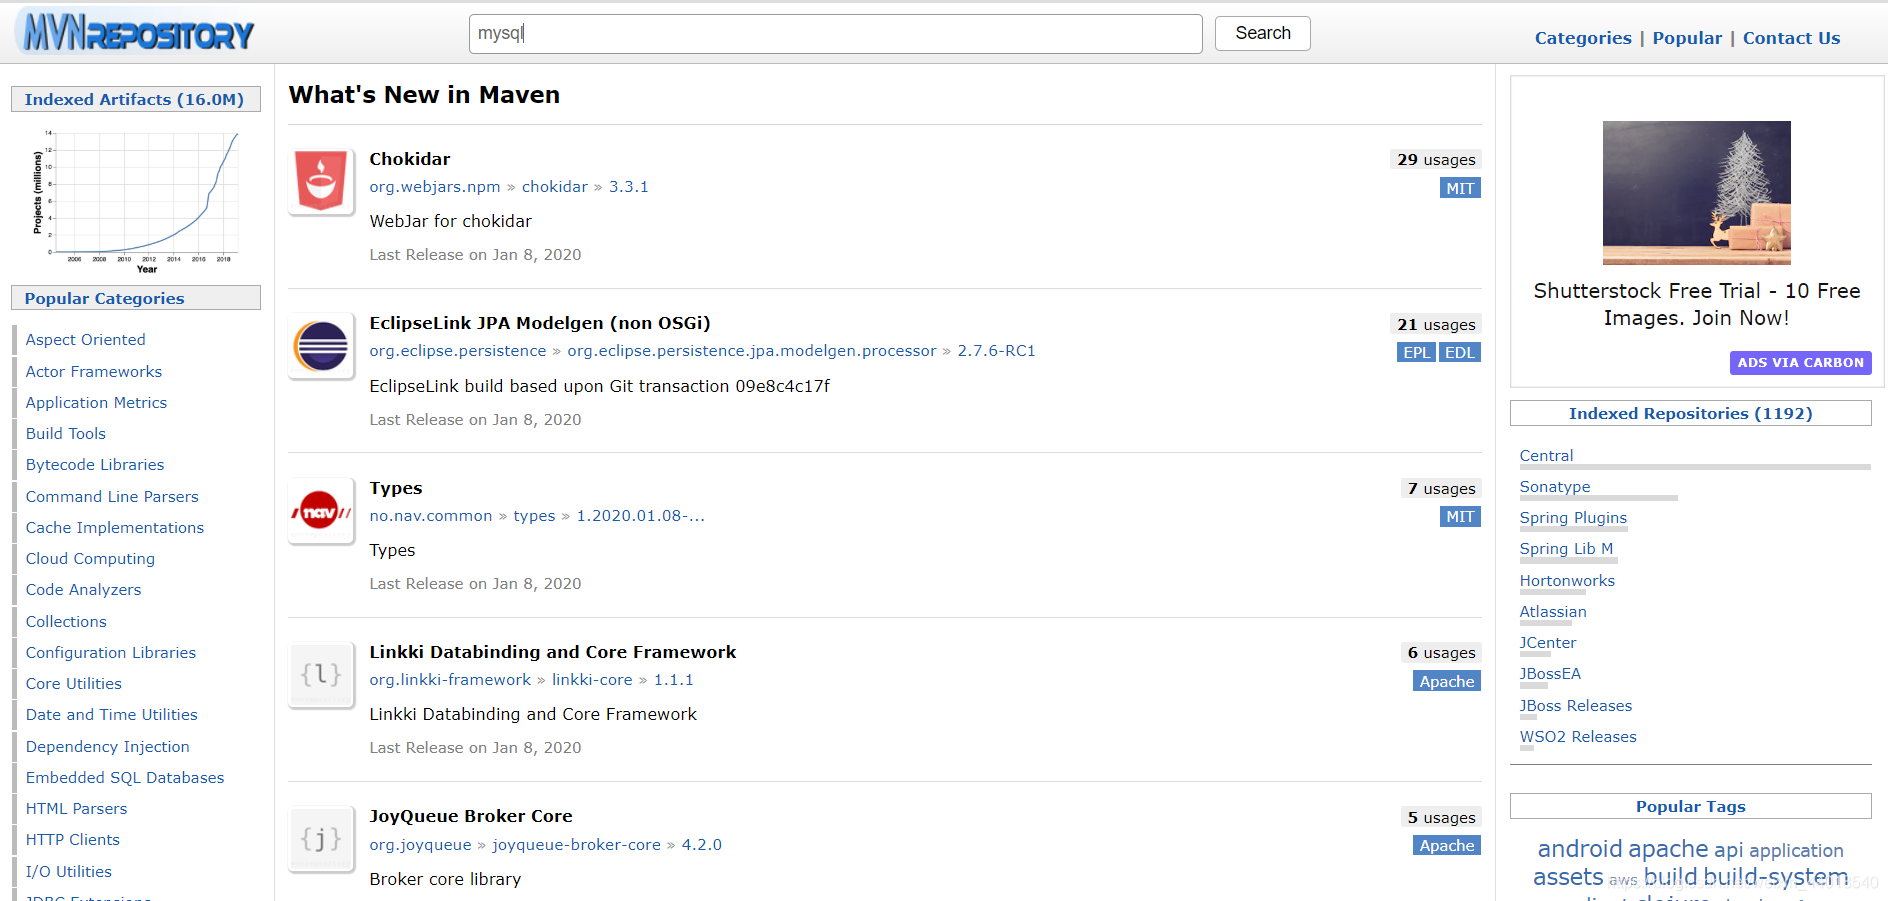The image size is (1888, 901).
Task: Open EclipseLink JPA Modelgen (non OSGi) title
Action: tap(539, 323)
